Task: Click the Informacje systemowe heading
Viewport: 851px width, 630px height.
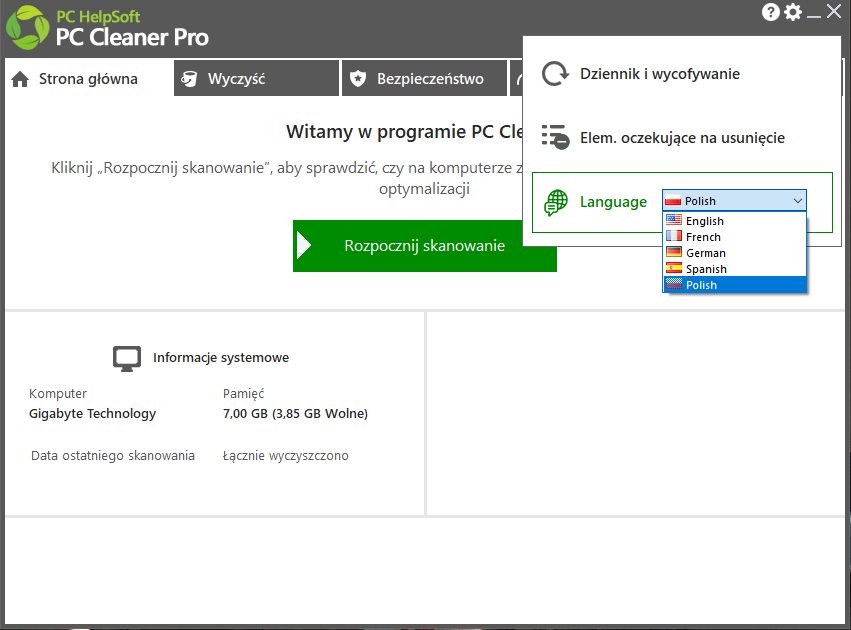Action: 221,358
